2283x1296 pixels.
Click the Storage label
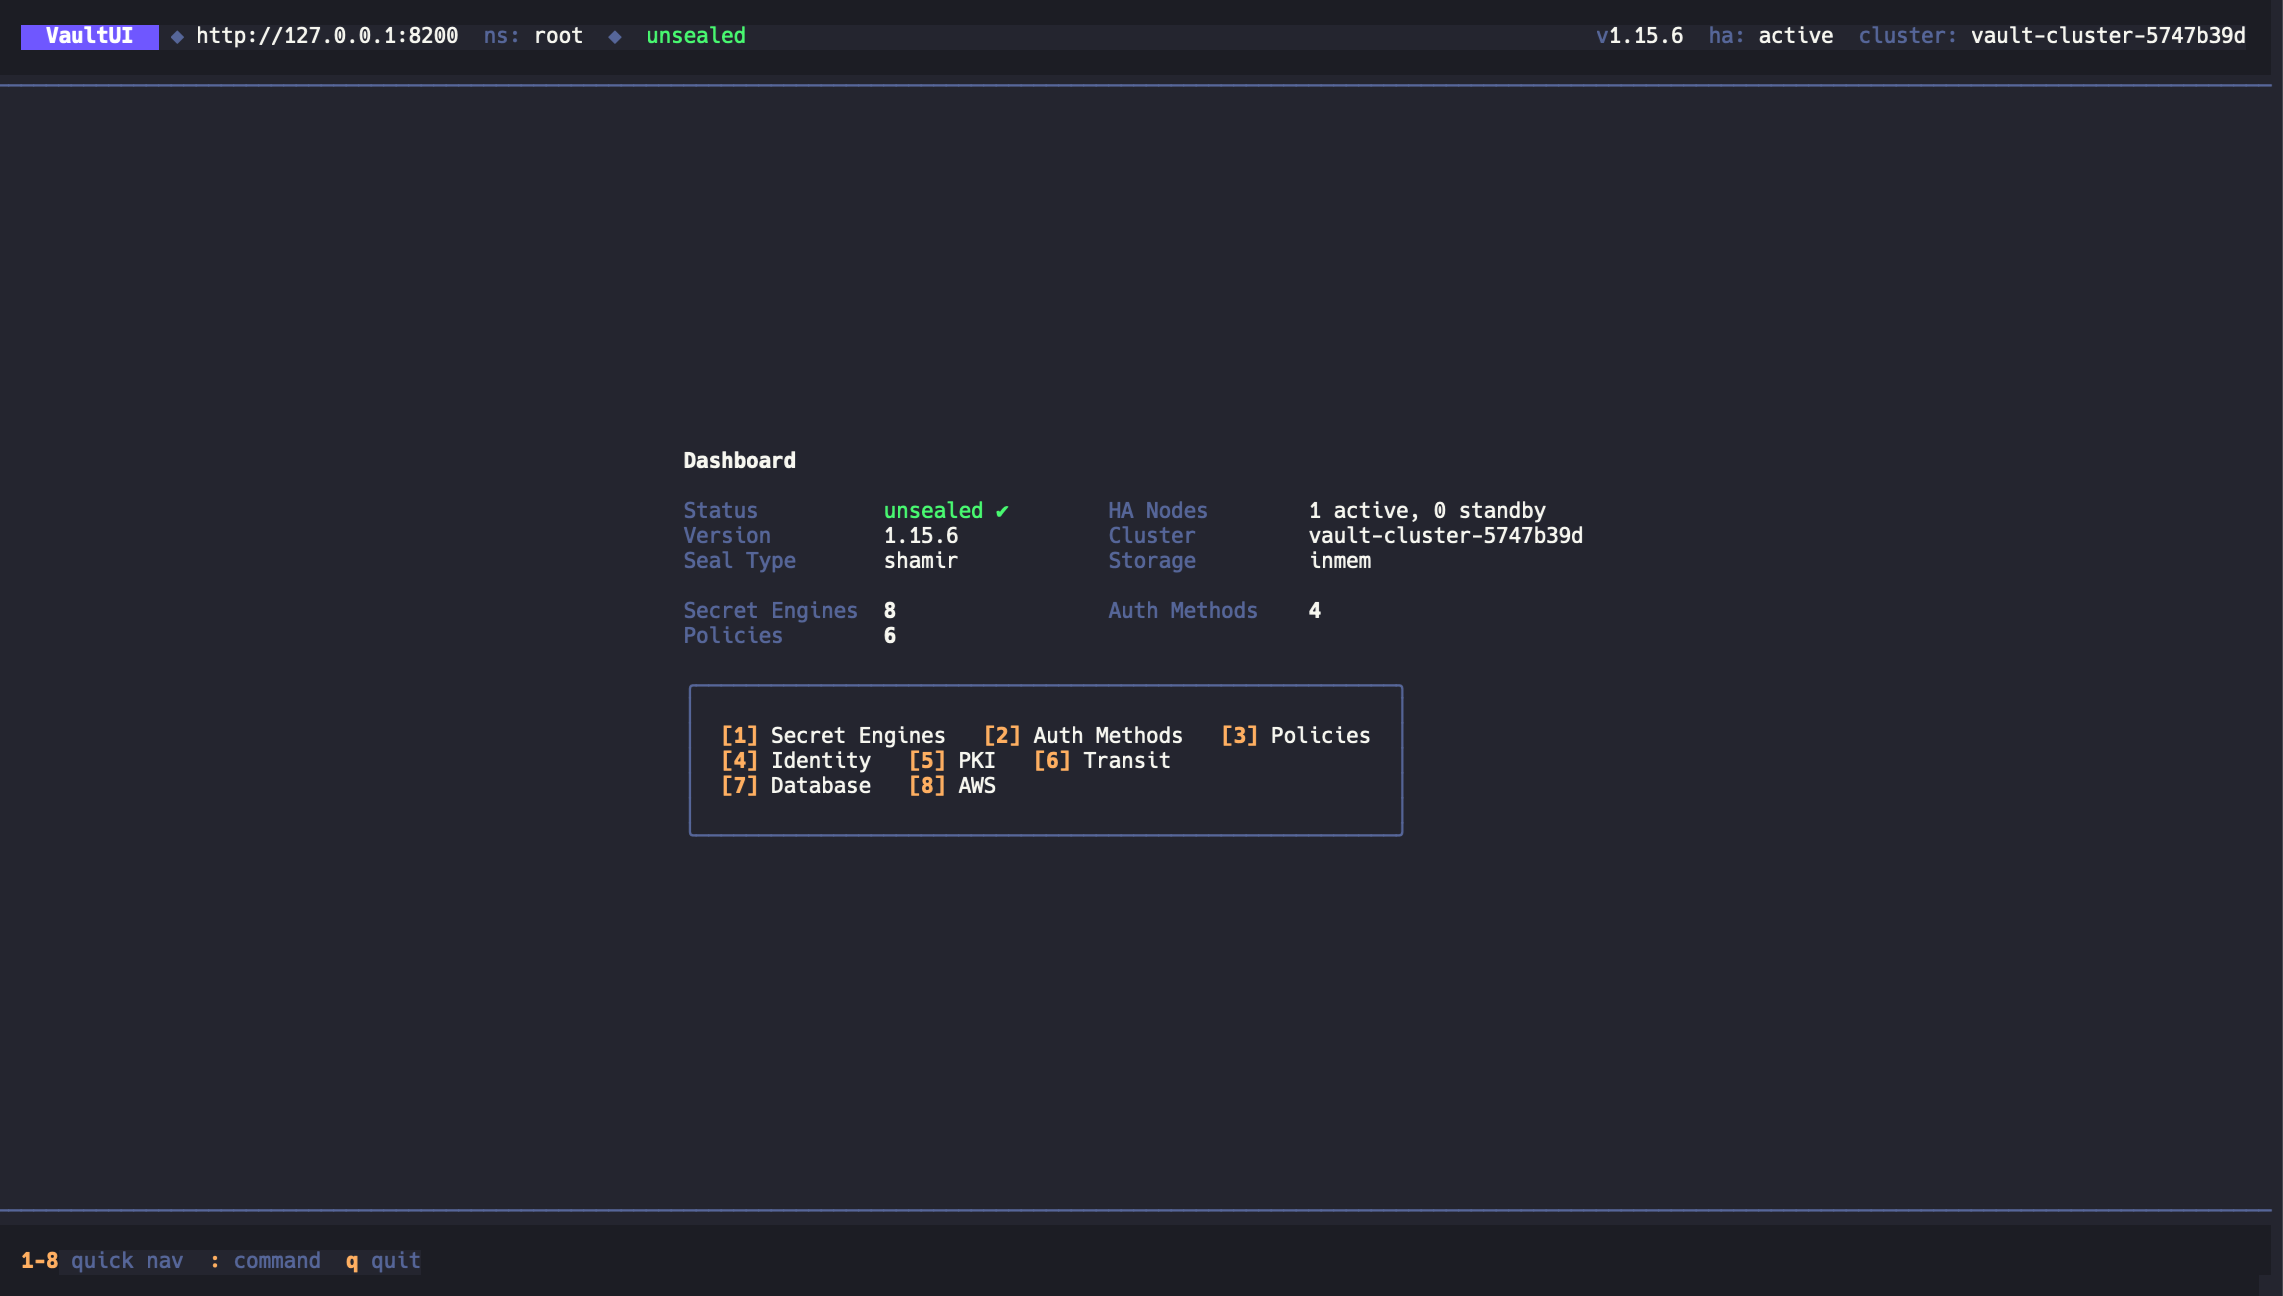point(1152,561)
